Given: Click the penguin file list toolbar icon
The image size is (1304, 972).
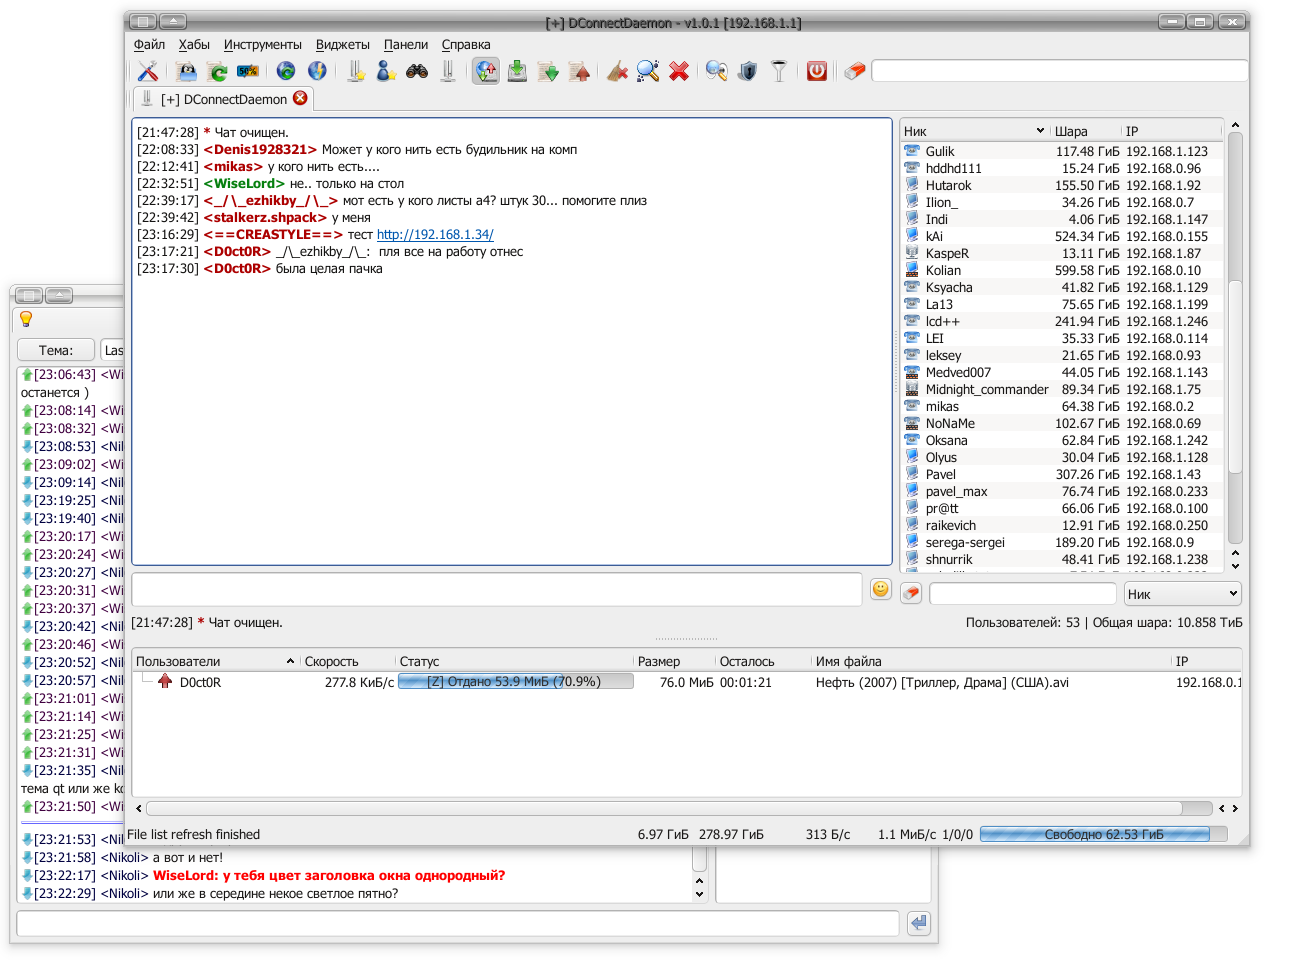Looking at the screenshot, I should coord(186,71).
